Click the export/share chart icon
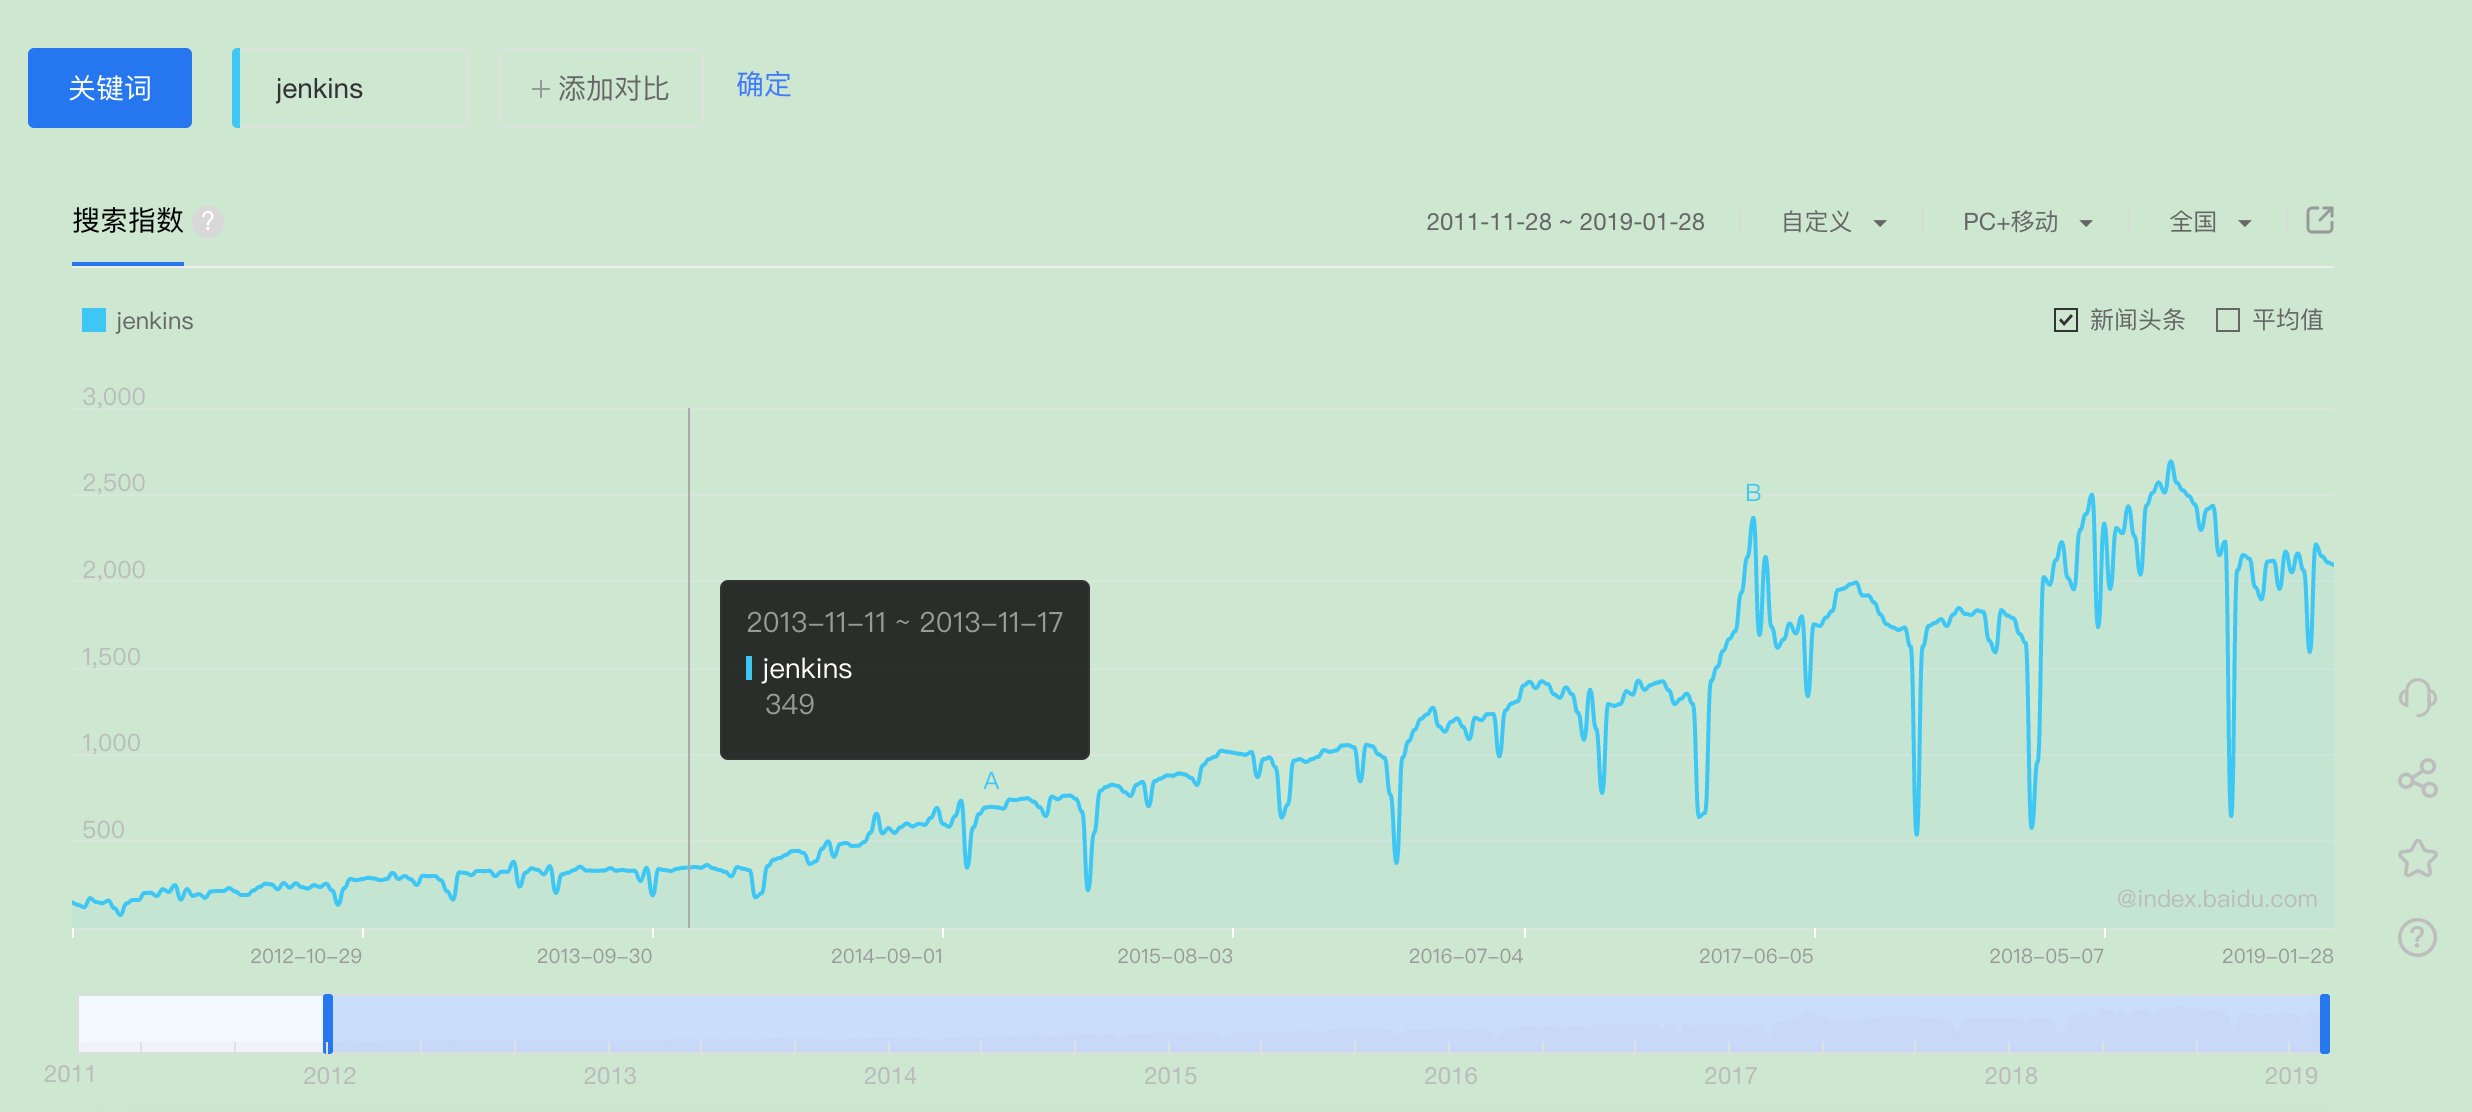Image resolution: width=2472 pixels, height=1112 pixels. click(x=2319, y=220)
